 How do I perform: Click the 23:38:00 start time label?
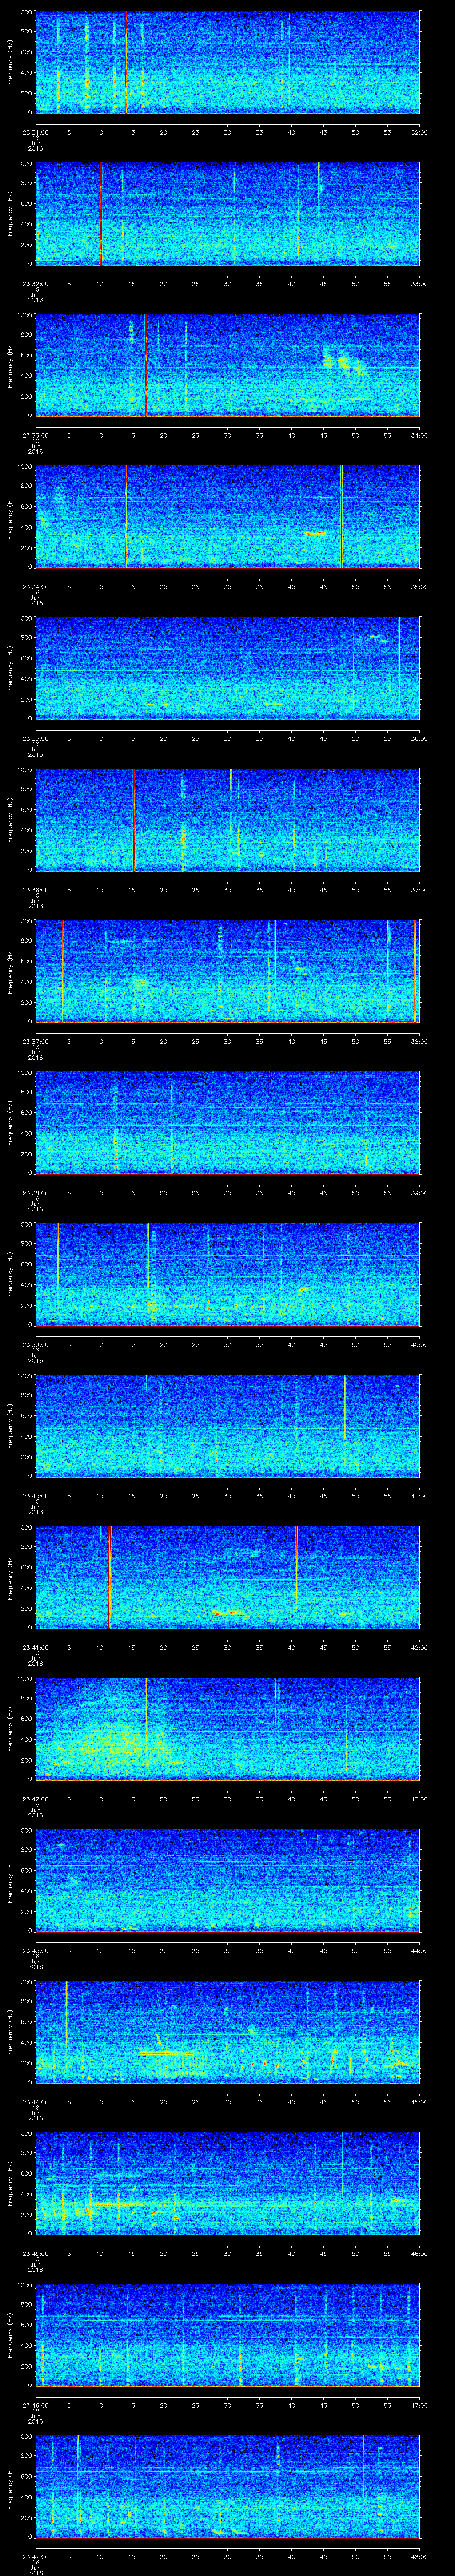[x=36, y=1193]
